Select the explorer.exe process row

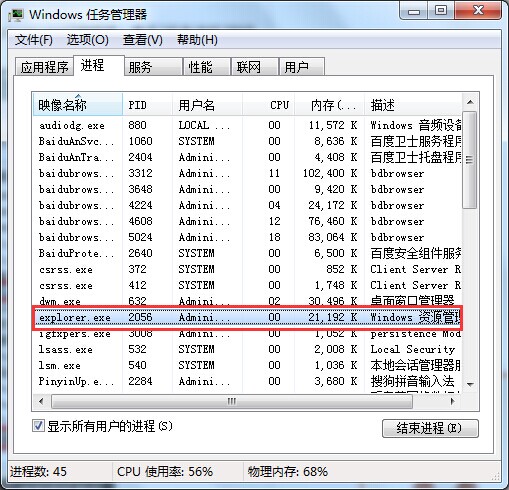(x=248, y=317)
